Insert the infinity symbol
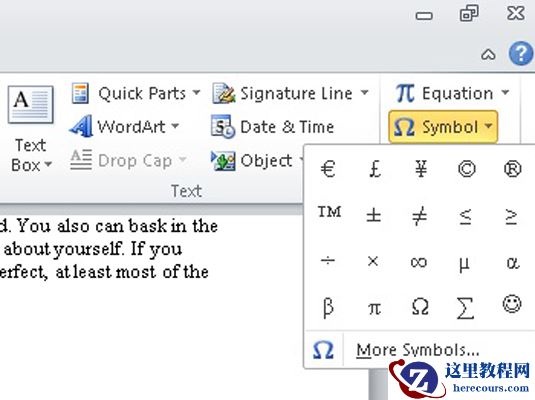Image resolution: width=535 pixels, height=400 pixels. coord(419,262)
